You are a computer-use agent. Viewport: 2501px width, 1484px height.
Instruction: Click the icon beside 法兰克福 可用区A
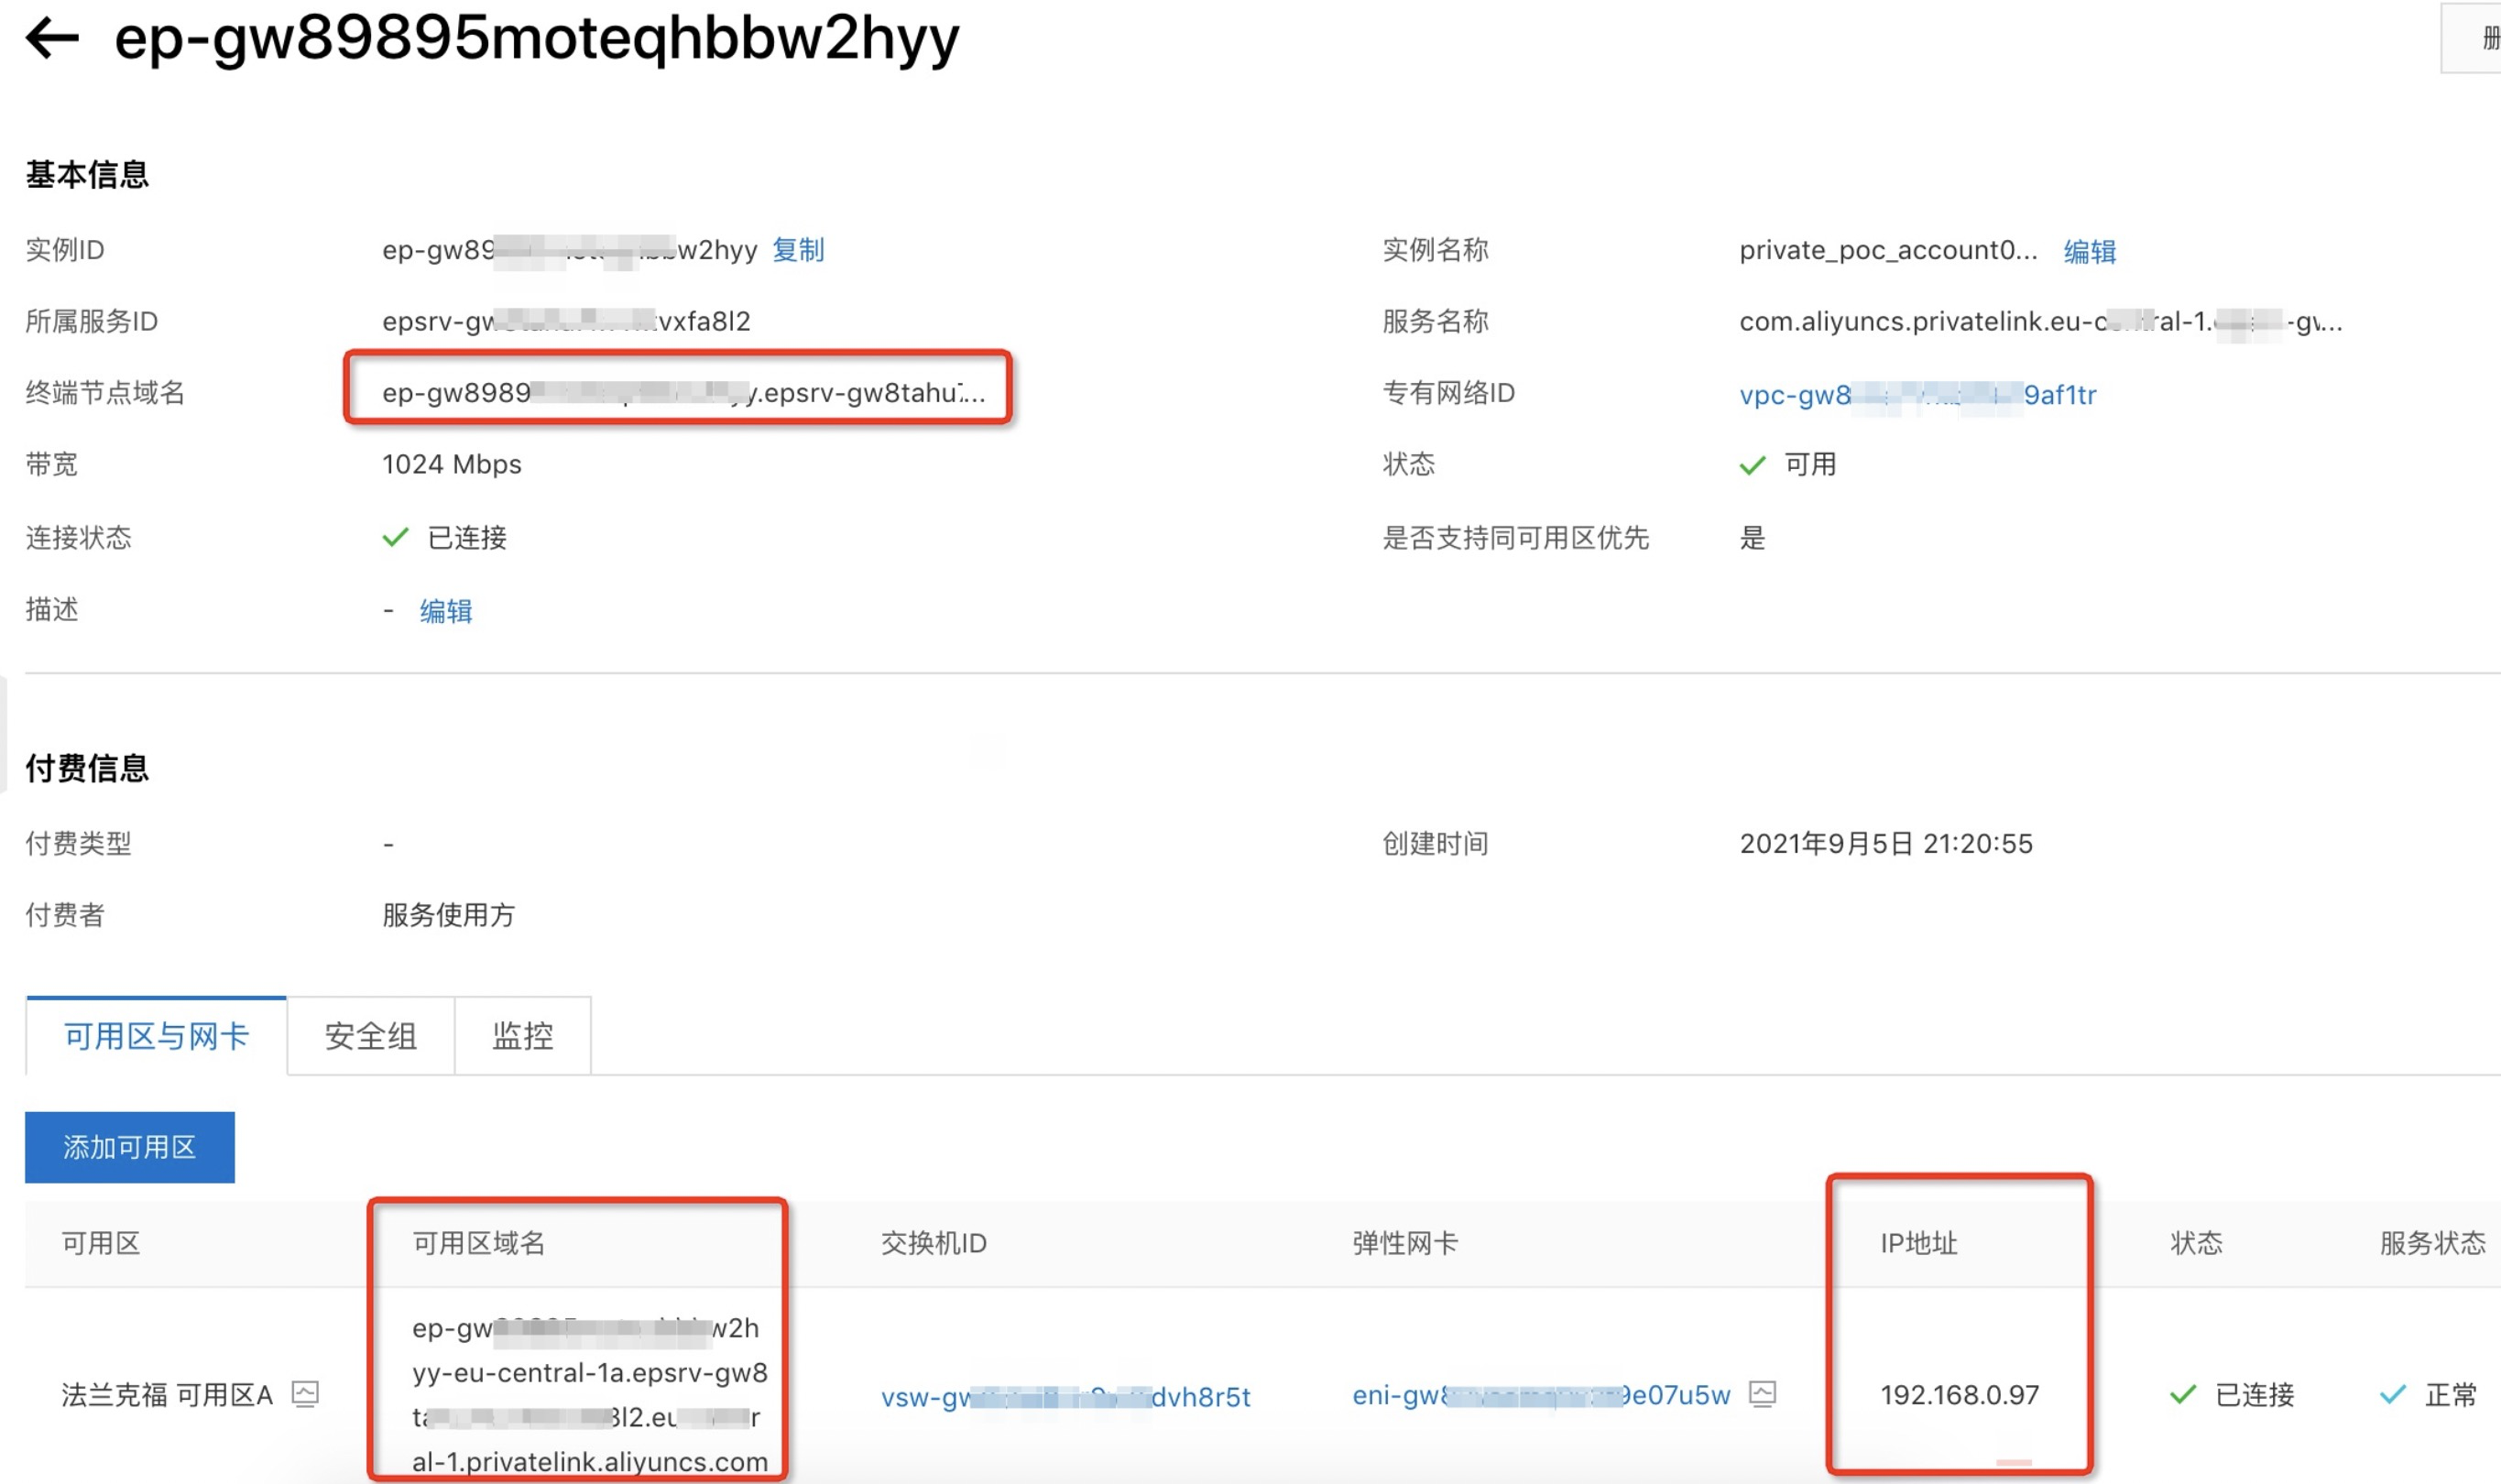point(305,1394)
